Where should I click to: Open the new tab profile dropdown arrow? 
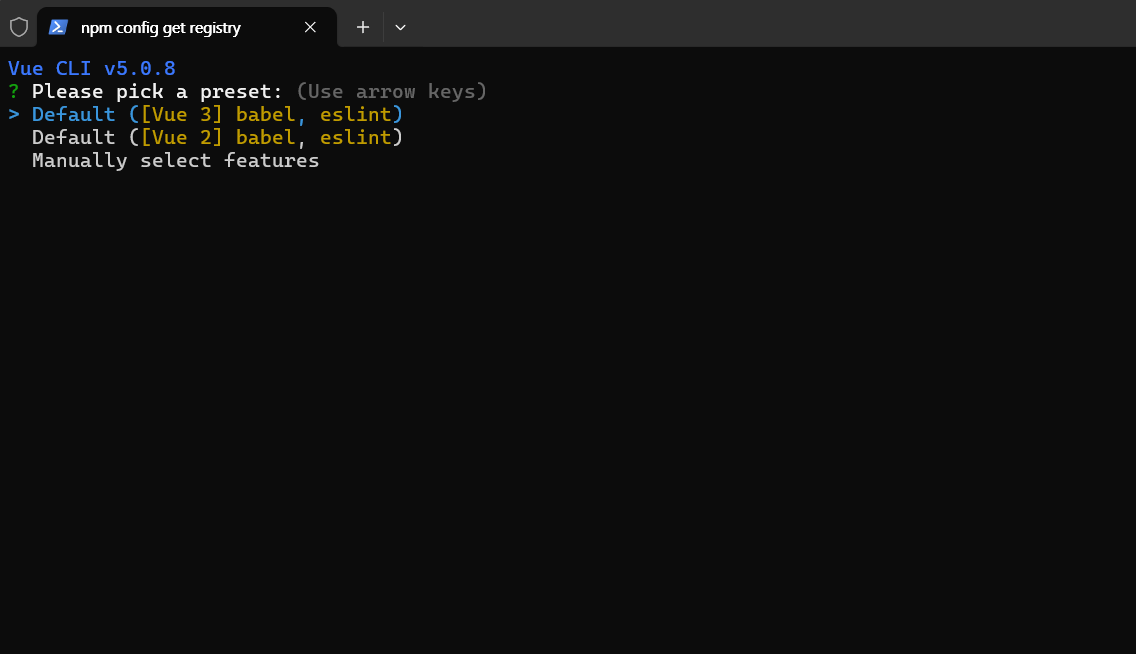pyautogui.click(x=400, y=28)
